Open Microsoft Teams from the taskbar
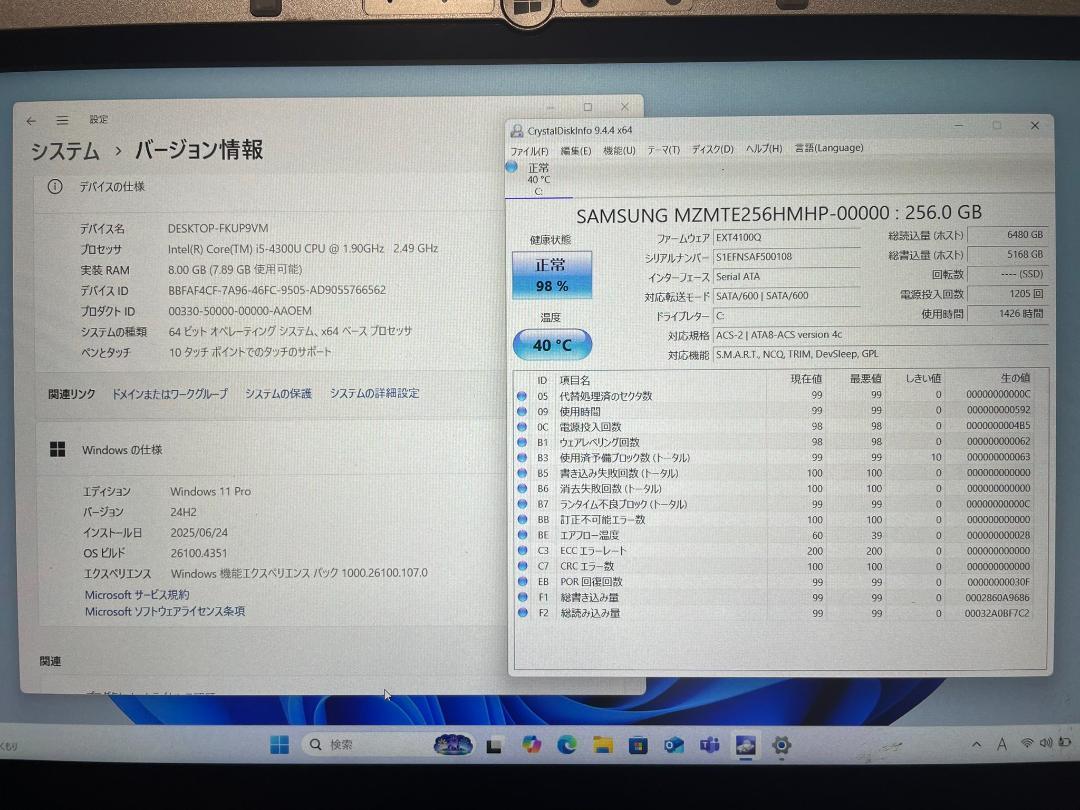1080x810 pixels. [709, 745]
